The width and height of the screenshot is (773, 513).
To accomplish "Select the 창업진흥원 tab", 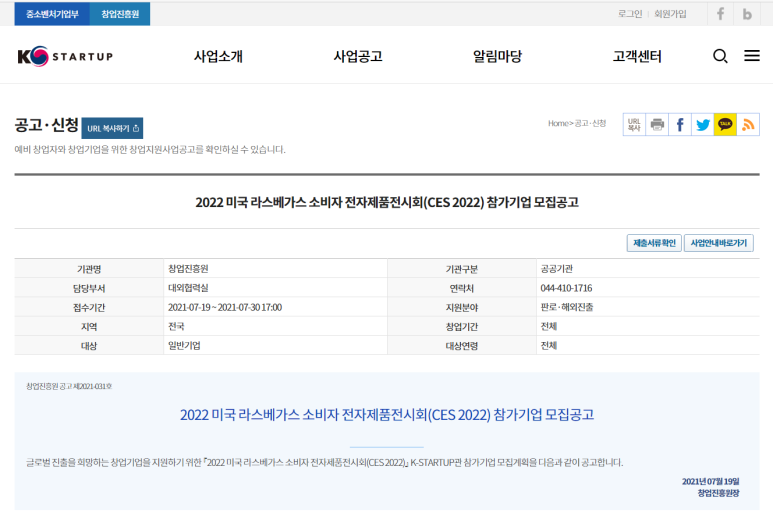I will click(120, 14).
